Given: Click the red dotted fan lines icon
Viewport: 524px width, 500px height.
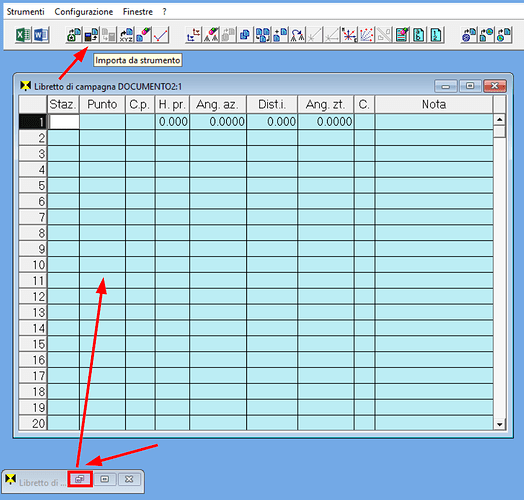Looking at the screenshot, I should 367,35.
